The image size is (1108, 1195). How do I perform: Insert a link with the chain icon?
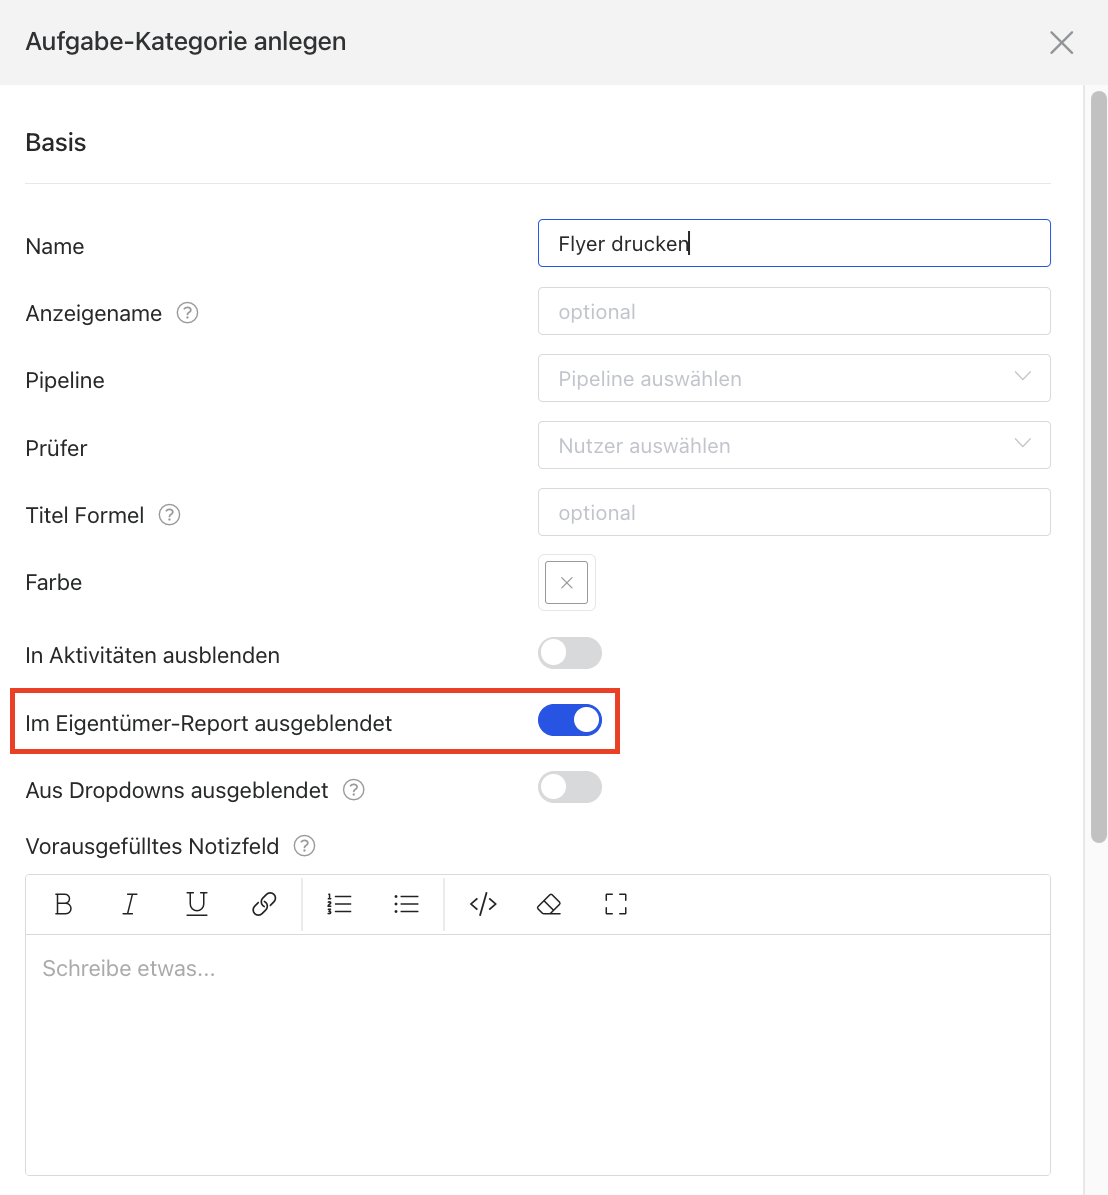264,904
